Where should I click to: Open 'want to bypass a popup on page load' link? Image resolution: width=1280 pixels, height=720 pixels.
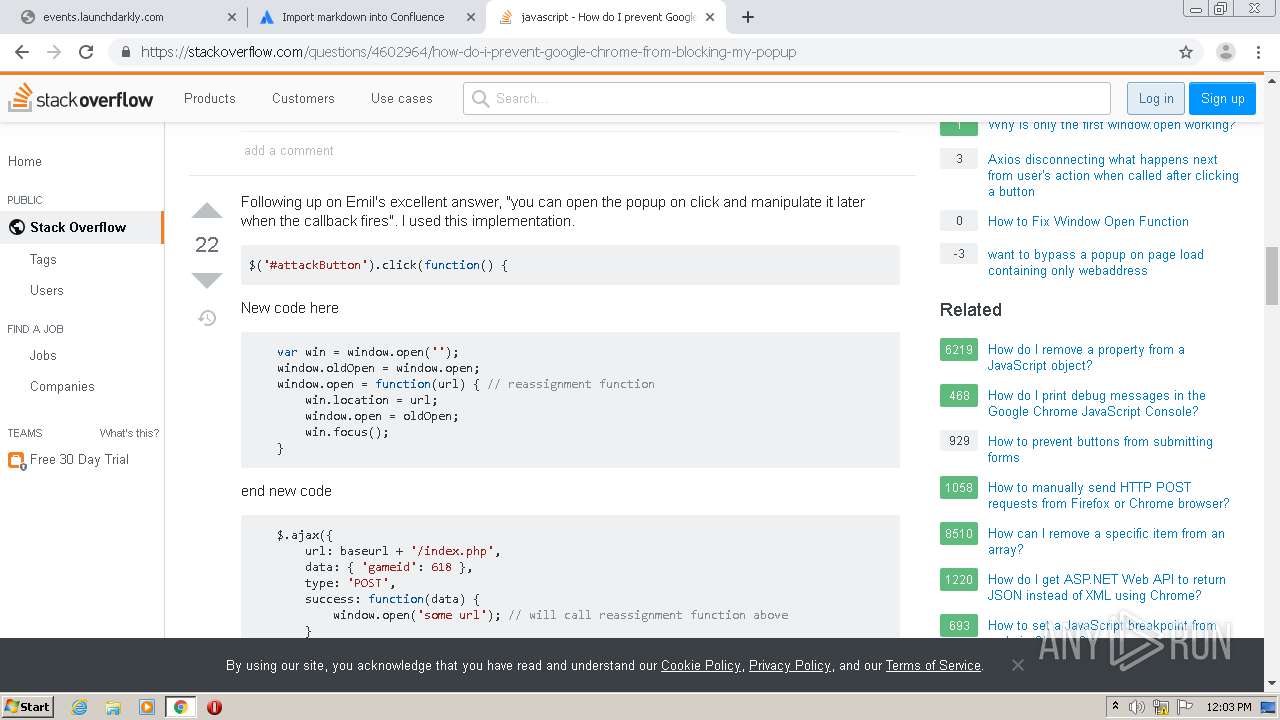click(1096, 262)
